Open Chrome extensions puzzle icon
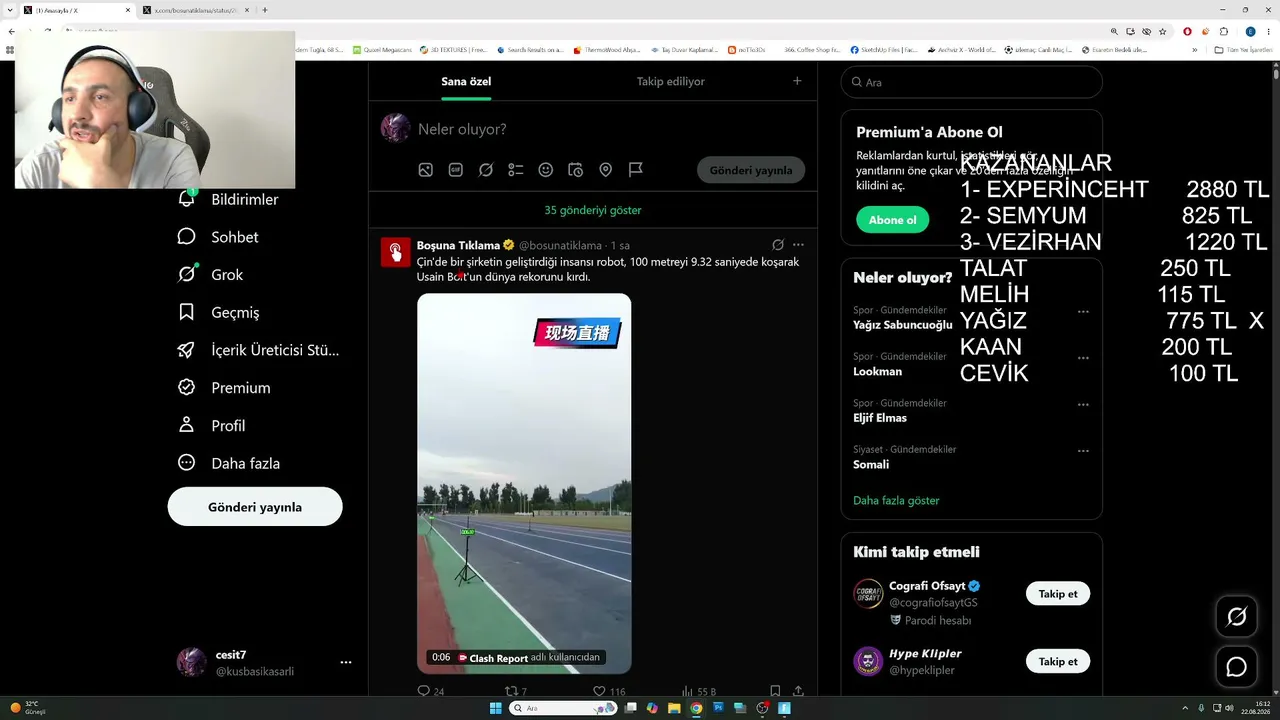Screen dimensions: 1280x720 click(1223, 31)
